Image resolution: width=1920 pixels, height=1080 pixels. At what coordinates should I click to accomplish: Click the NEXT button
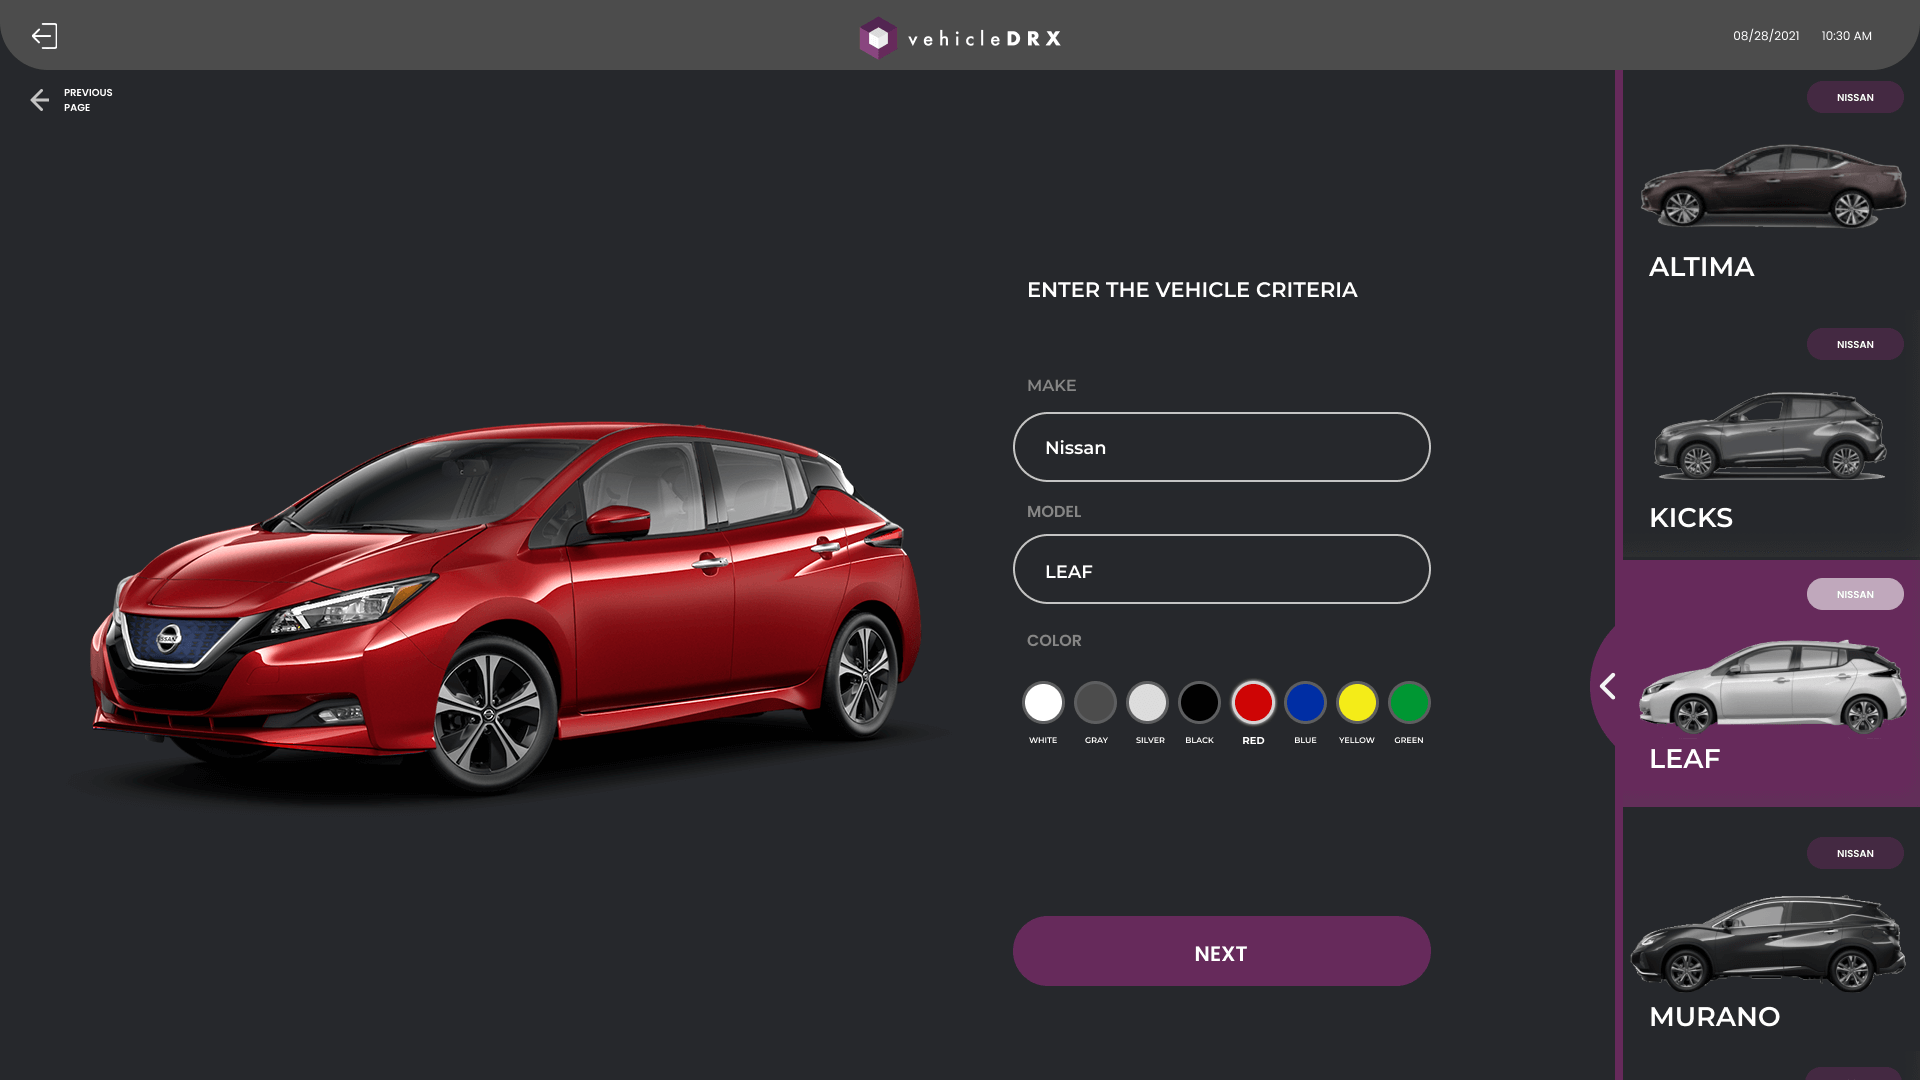1221,951
